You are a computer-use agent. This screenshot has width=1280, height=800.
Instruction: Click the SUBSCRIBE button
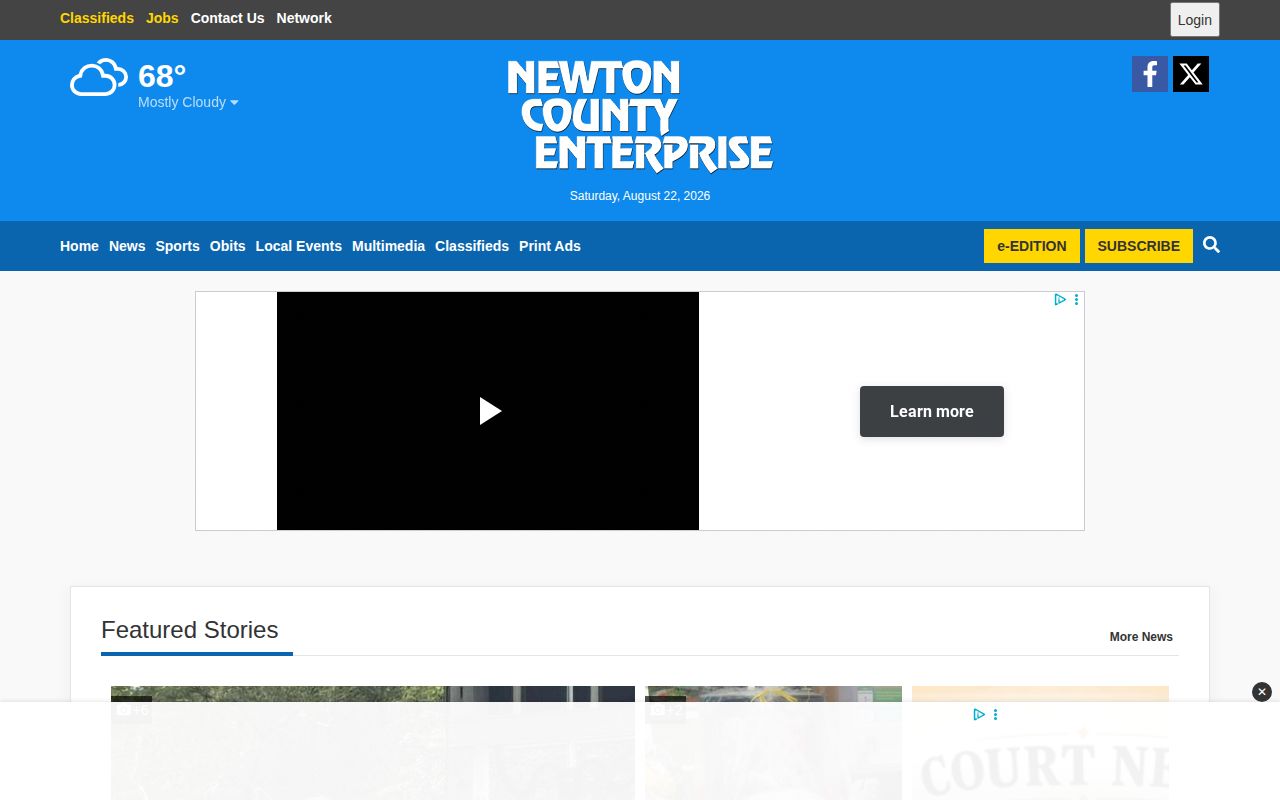pyautogui.click(x=1139, y=246)
